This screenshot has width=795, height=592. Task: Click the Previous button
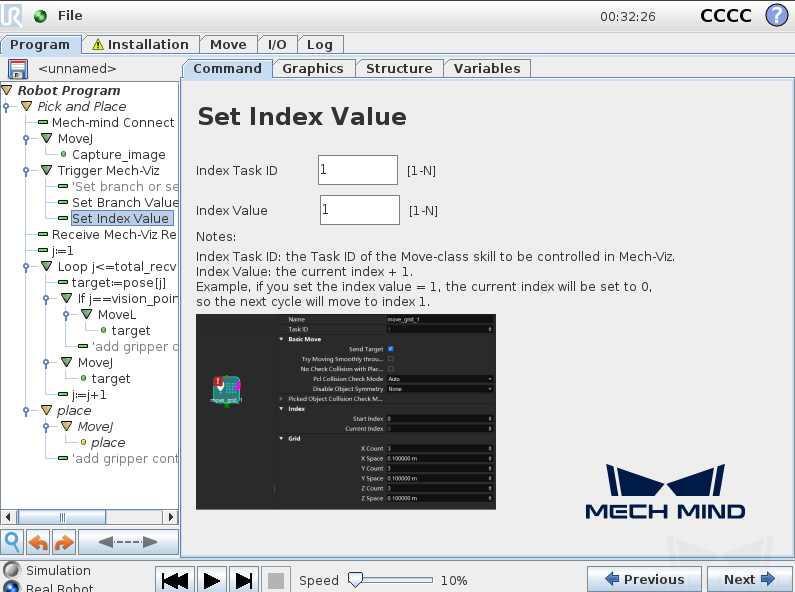click(644, 579)
